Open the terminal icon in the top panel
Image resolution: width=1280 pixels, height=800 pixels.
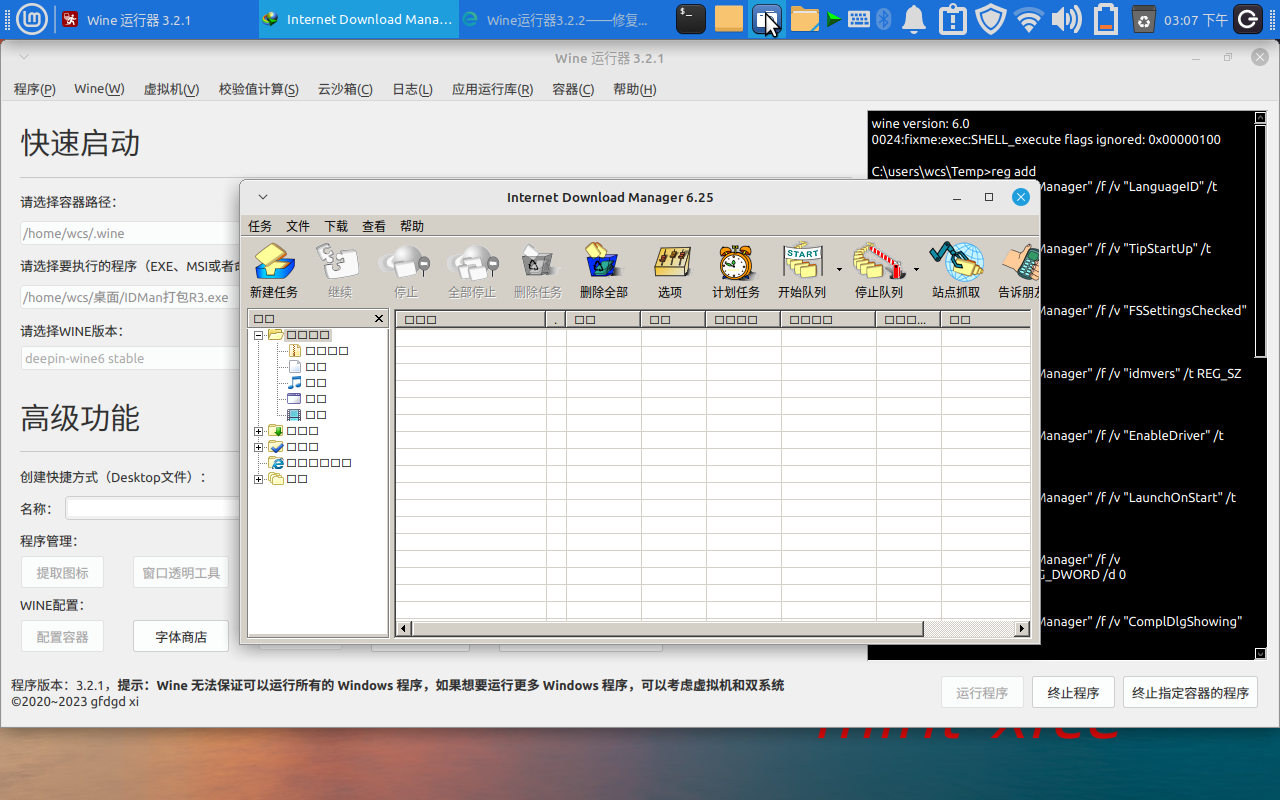click(x=691, y=19)
